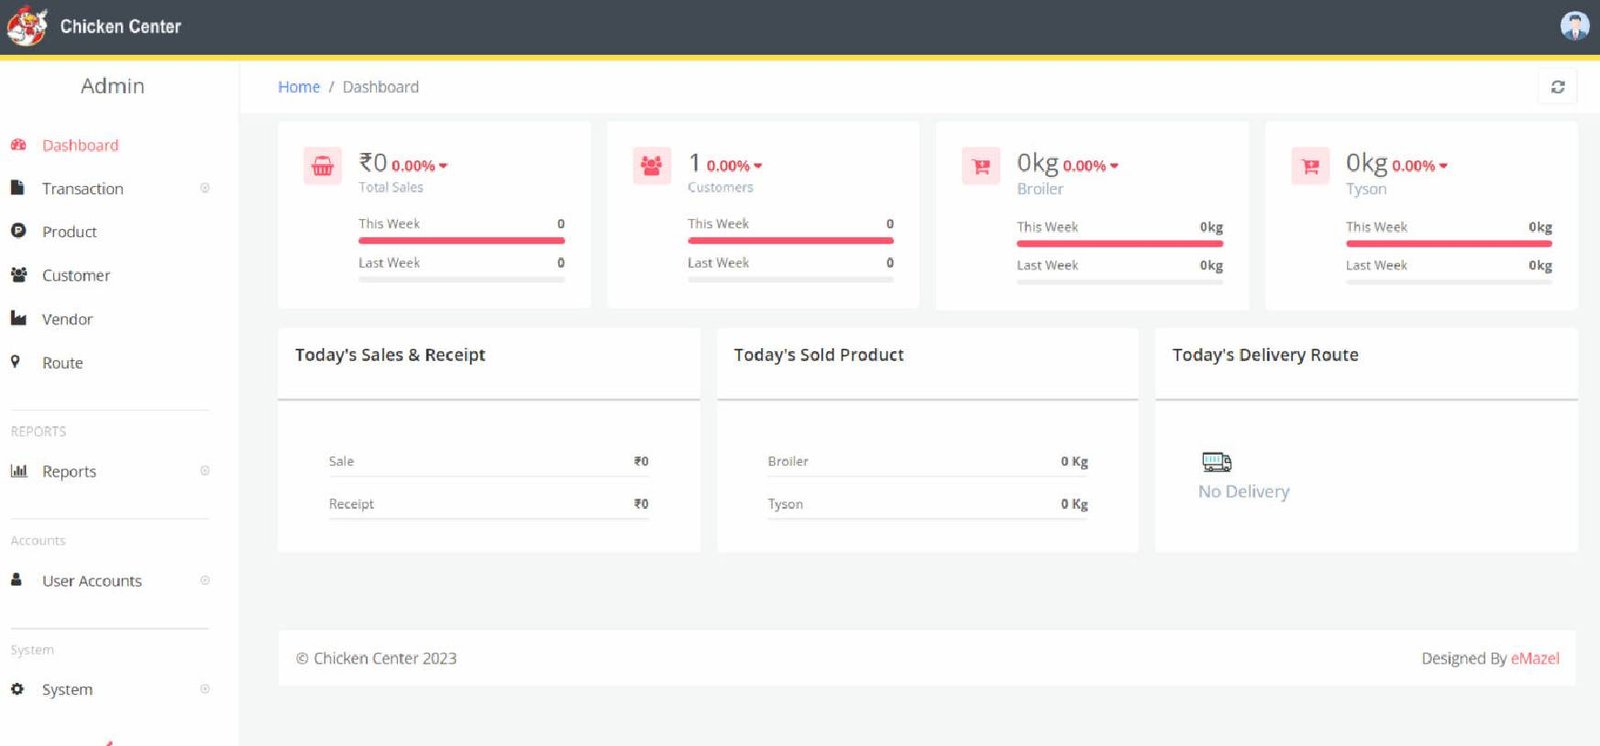1600x746 pixels.
Task: Expand the Reports submenu arrow
Action: tap(205, 471)
